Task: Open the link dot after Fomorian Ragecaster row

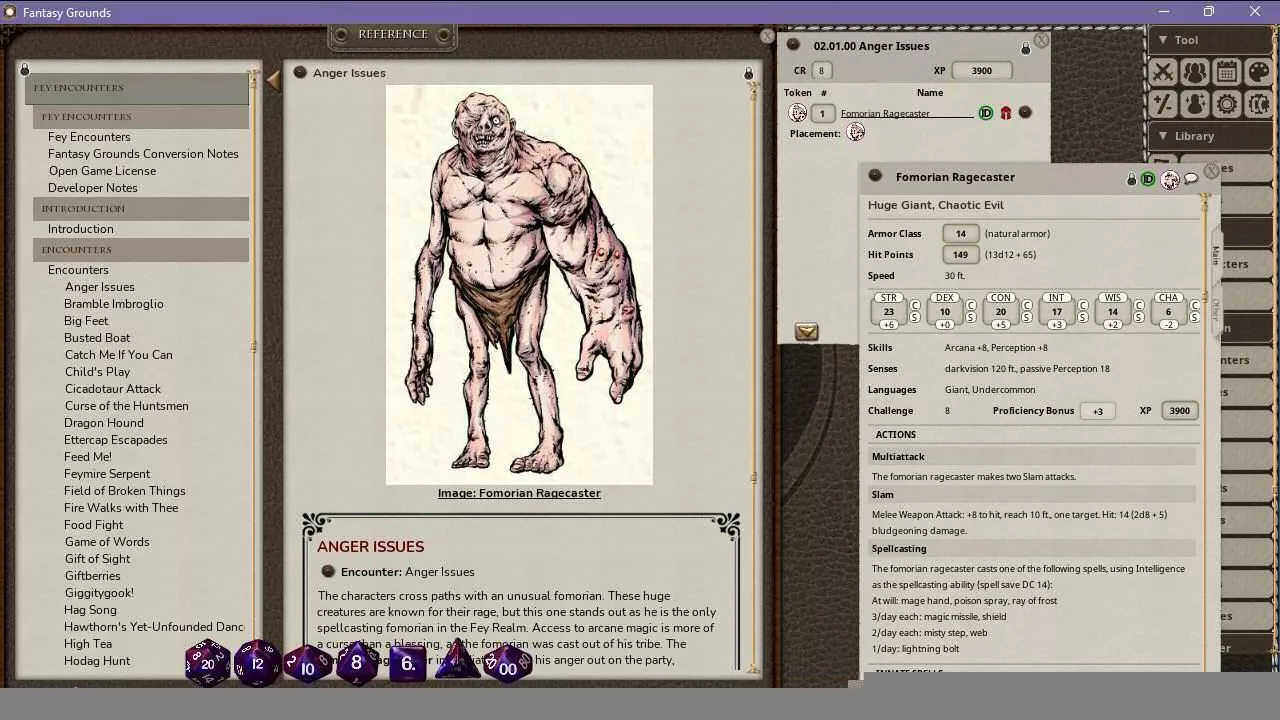Action: 1025,113
